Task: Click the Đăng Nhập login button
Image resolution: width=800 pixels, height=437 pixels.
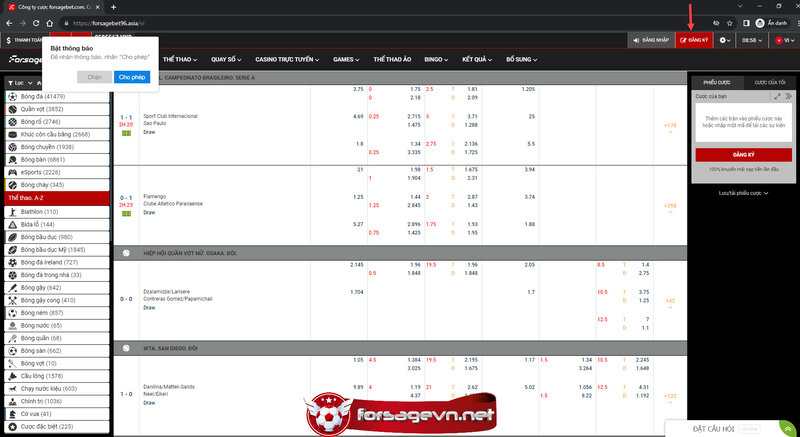Action: pos(652,40)
